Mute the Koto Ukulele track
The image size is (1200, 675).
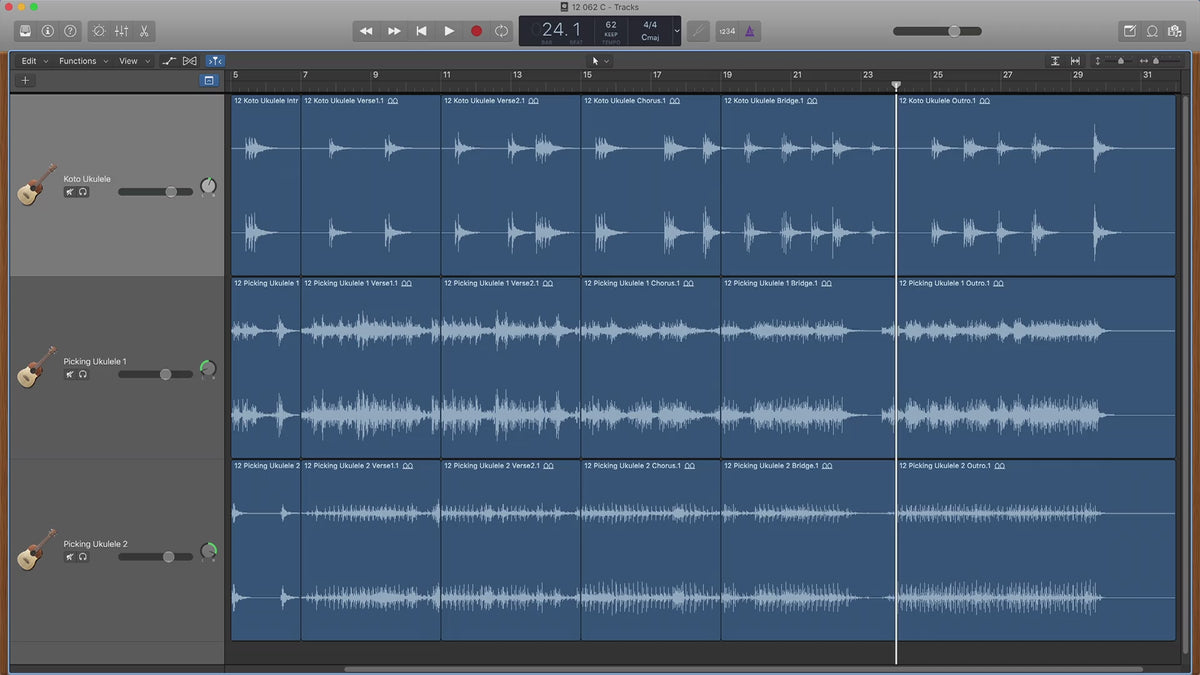[x=70, y=192]
